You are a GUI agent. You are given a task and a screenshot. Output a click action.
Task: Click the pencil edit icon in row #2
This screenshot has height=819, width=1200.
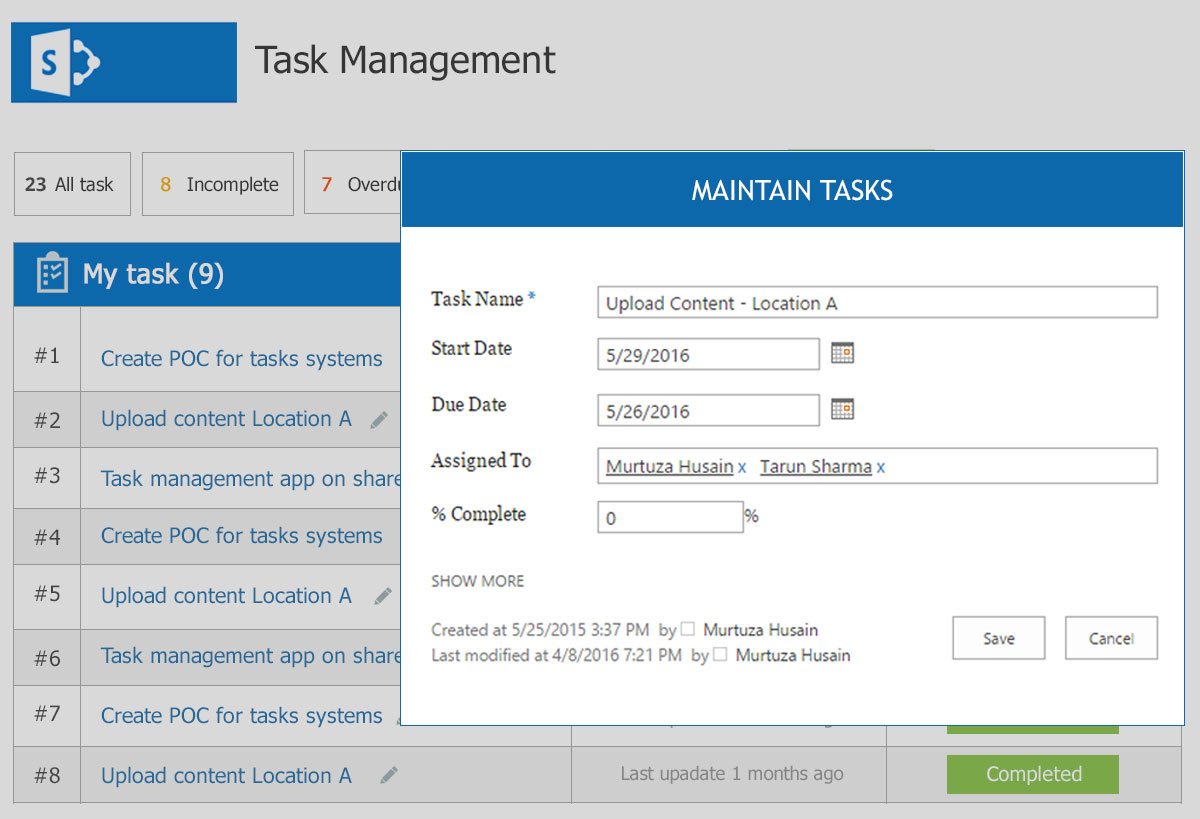pos(379,420)
